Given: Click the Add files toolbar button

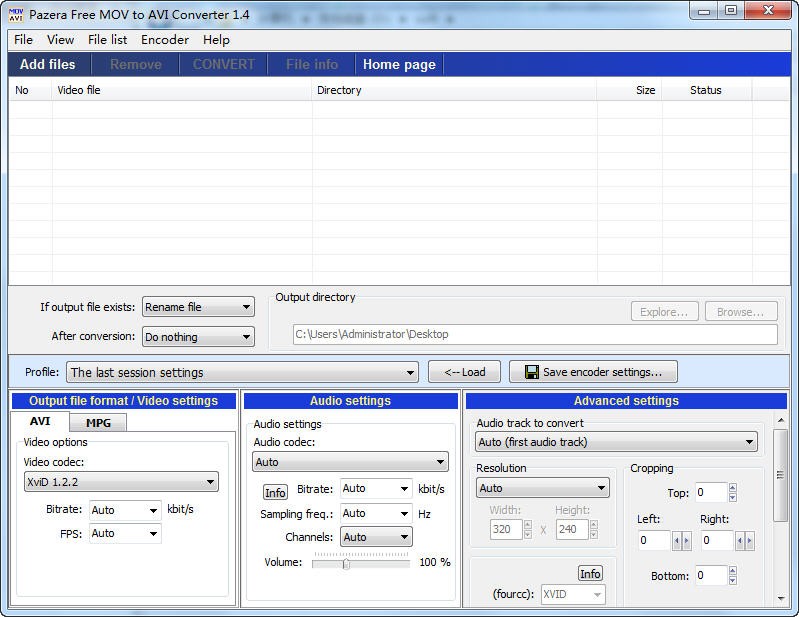Looking at the screenshot, I should pos(48,64).
